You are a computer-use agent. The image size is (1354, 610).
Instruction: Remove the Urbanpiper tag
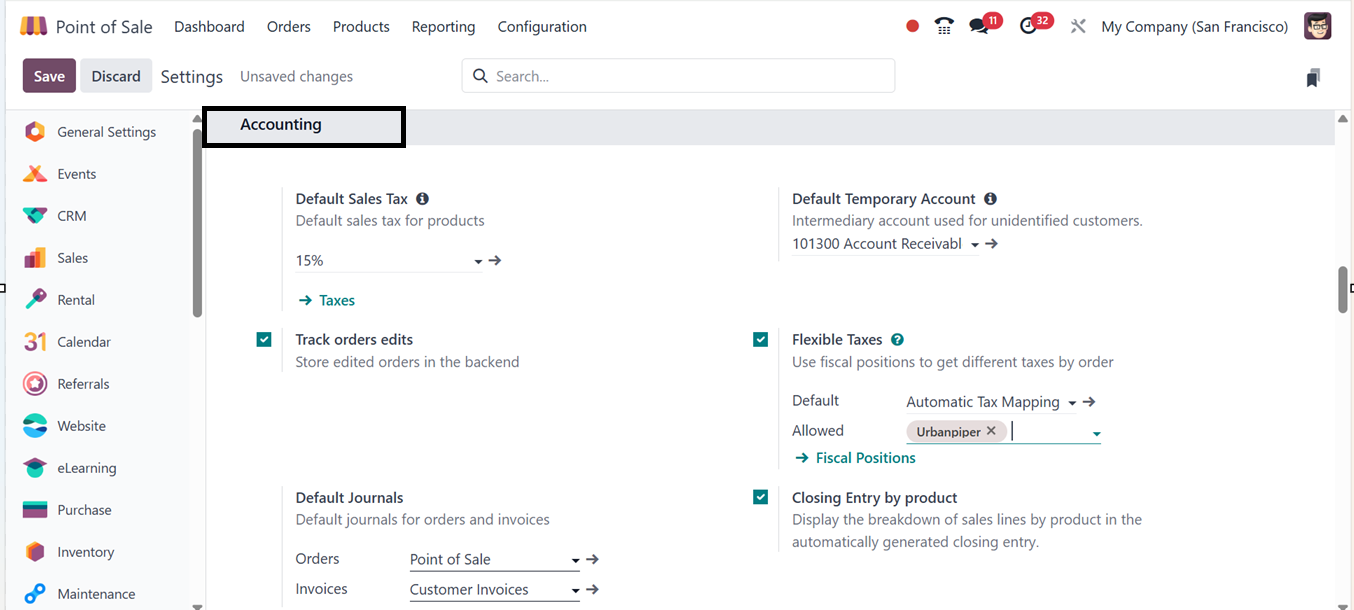coord(991,431)
